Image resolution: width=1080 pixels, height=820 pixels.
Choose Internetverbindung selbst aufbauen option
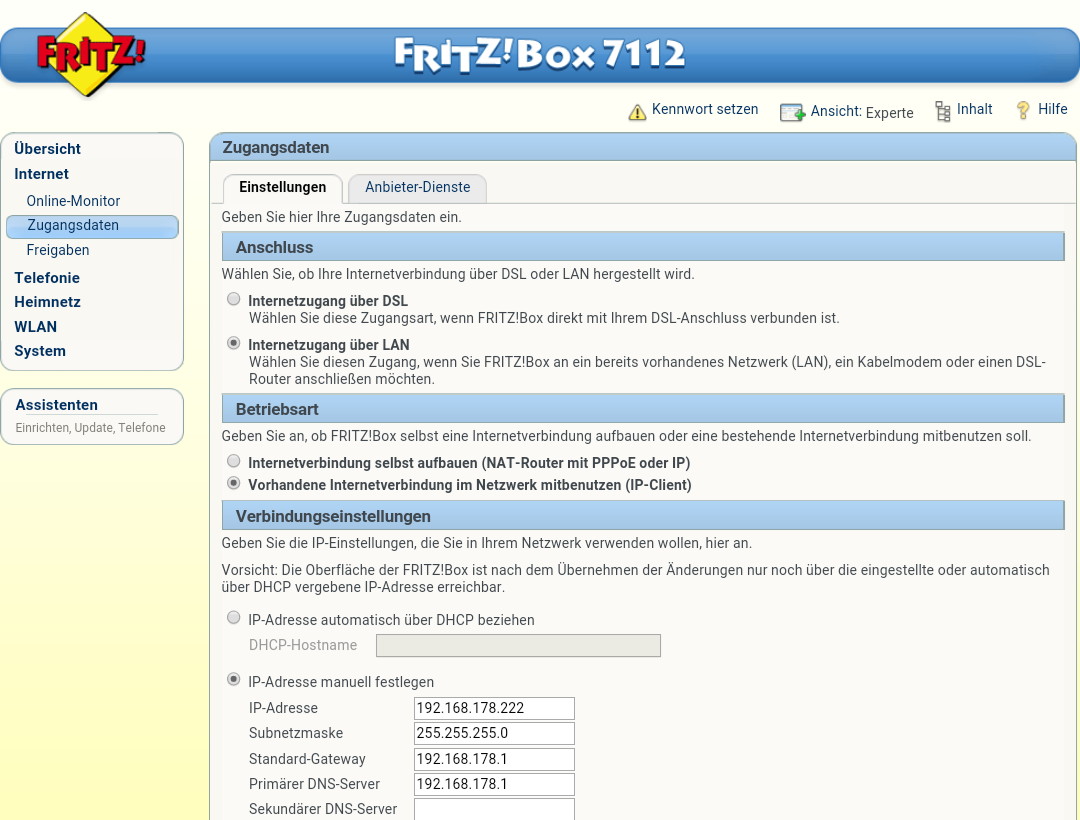(234, 461)
